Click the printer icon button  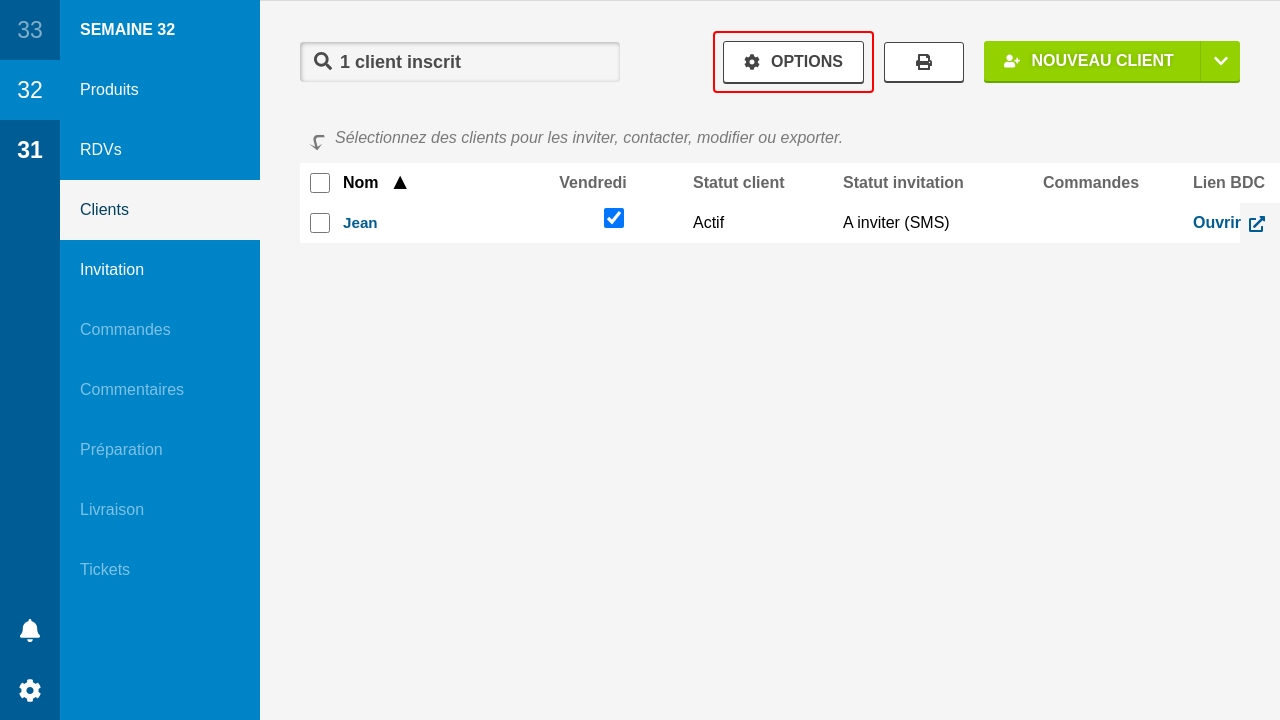pyautogui.click(x=924, y=62)
